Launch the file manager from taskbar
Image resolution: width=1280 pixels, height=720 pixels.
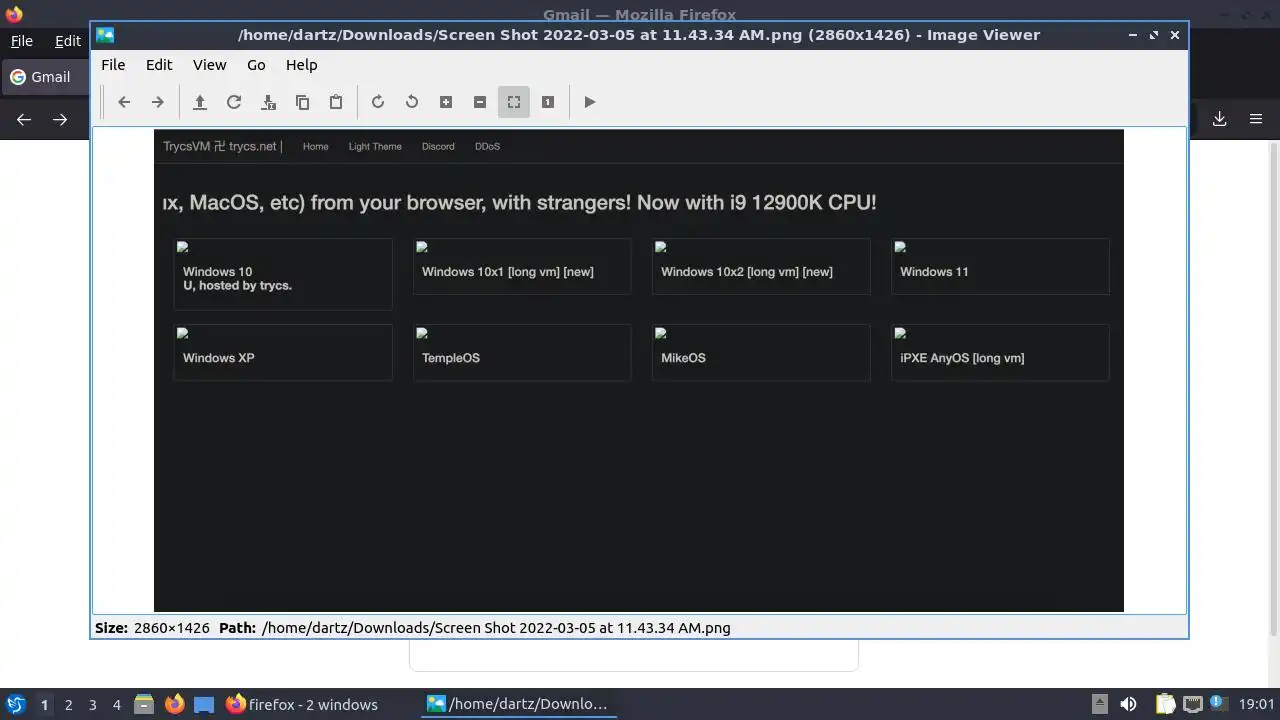pos(144,704)
